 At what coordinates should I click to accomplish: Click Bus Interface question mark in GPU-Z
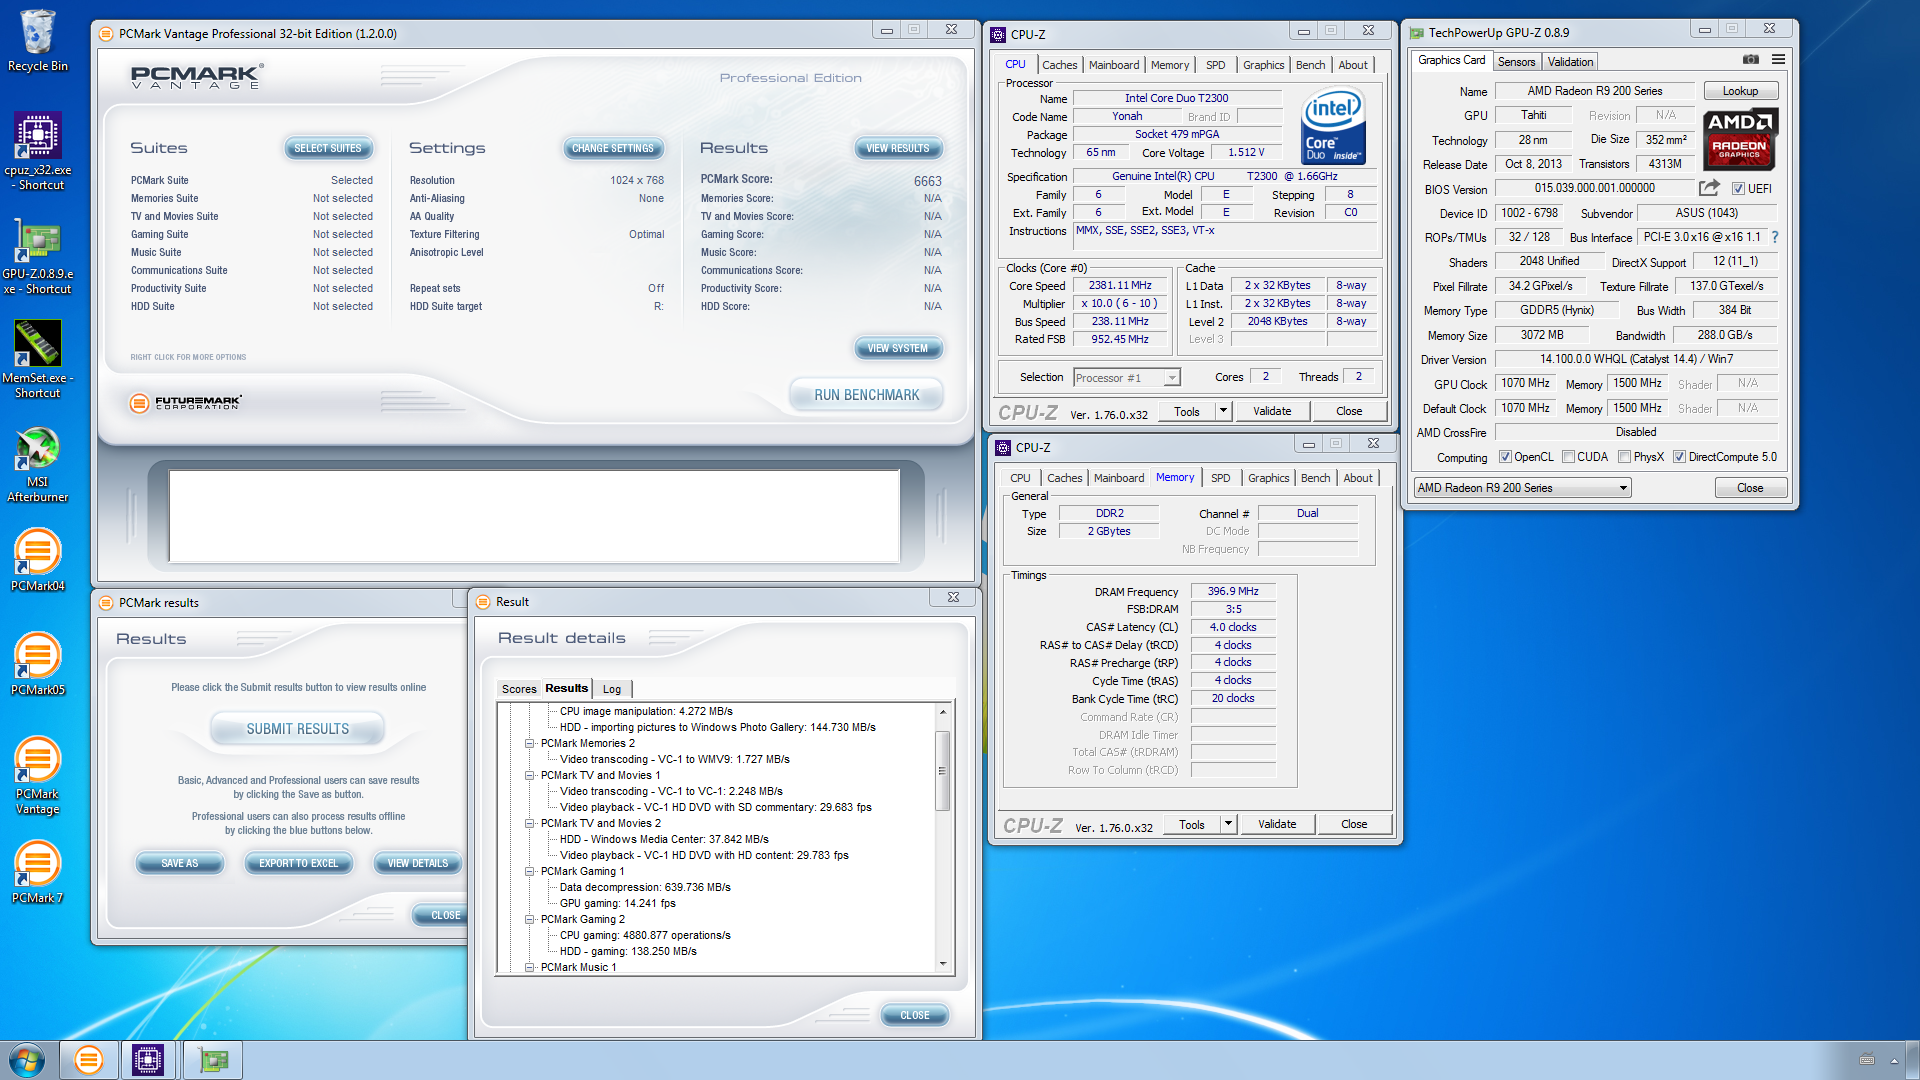(x=1775, y=237)
